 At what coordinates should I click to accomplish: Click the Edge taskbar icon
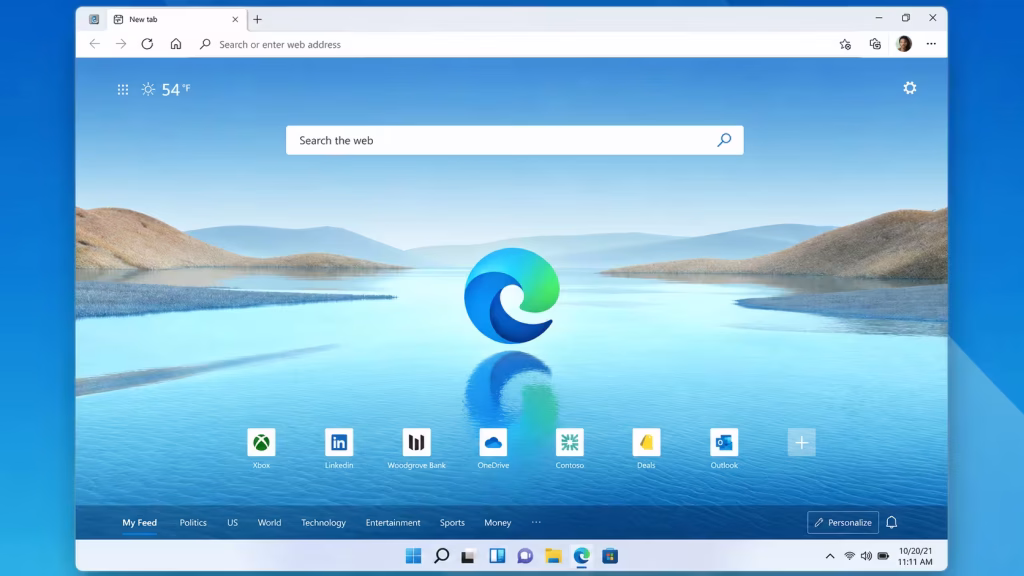point(581,556)
